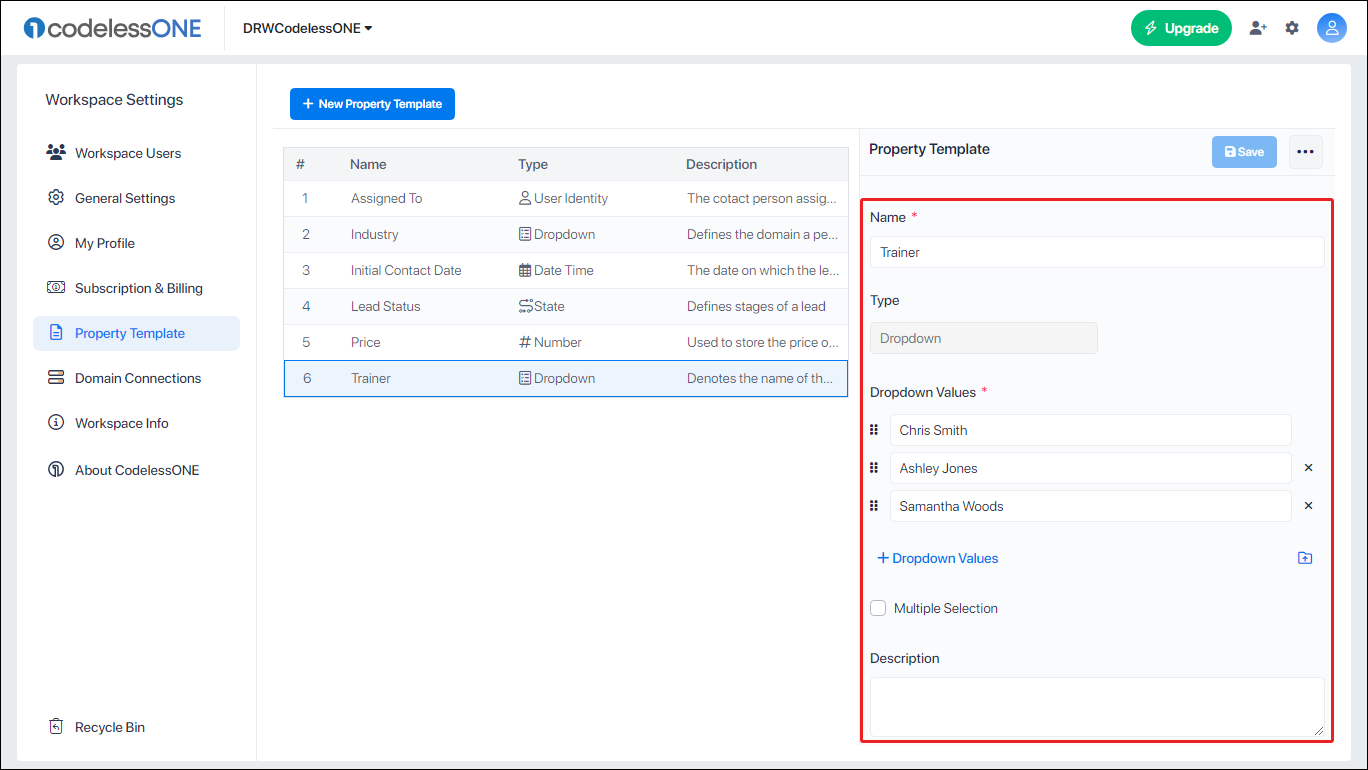Open the user profile avatar
The width and height of the screenshot is (1368, 770).
[x=1331, y=28]
